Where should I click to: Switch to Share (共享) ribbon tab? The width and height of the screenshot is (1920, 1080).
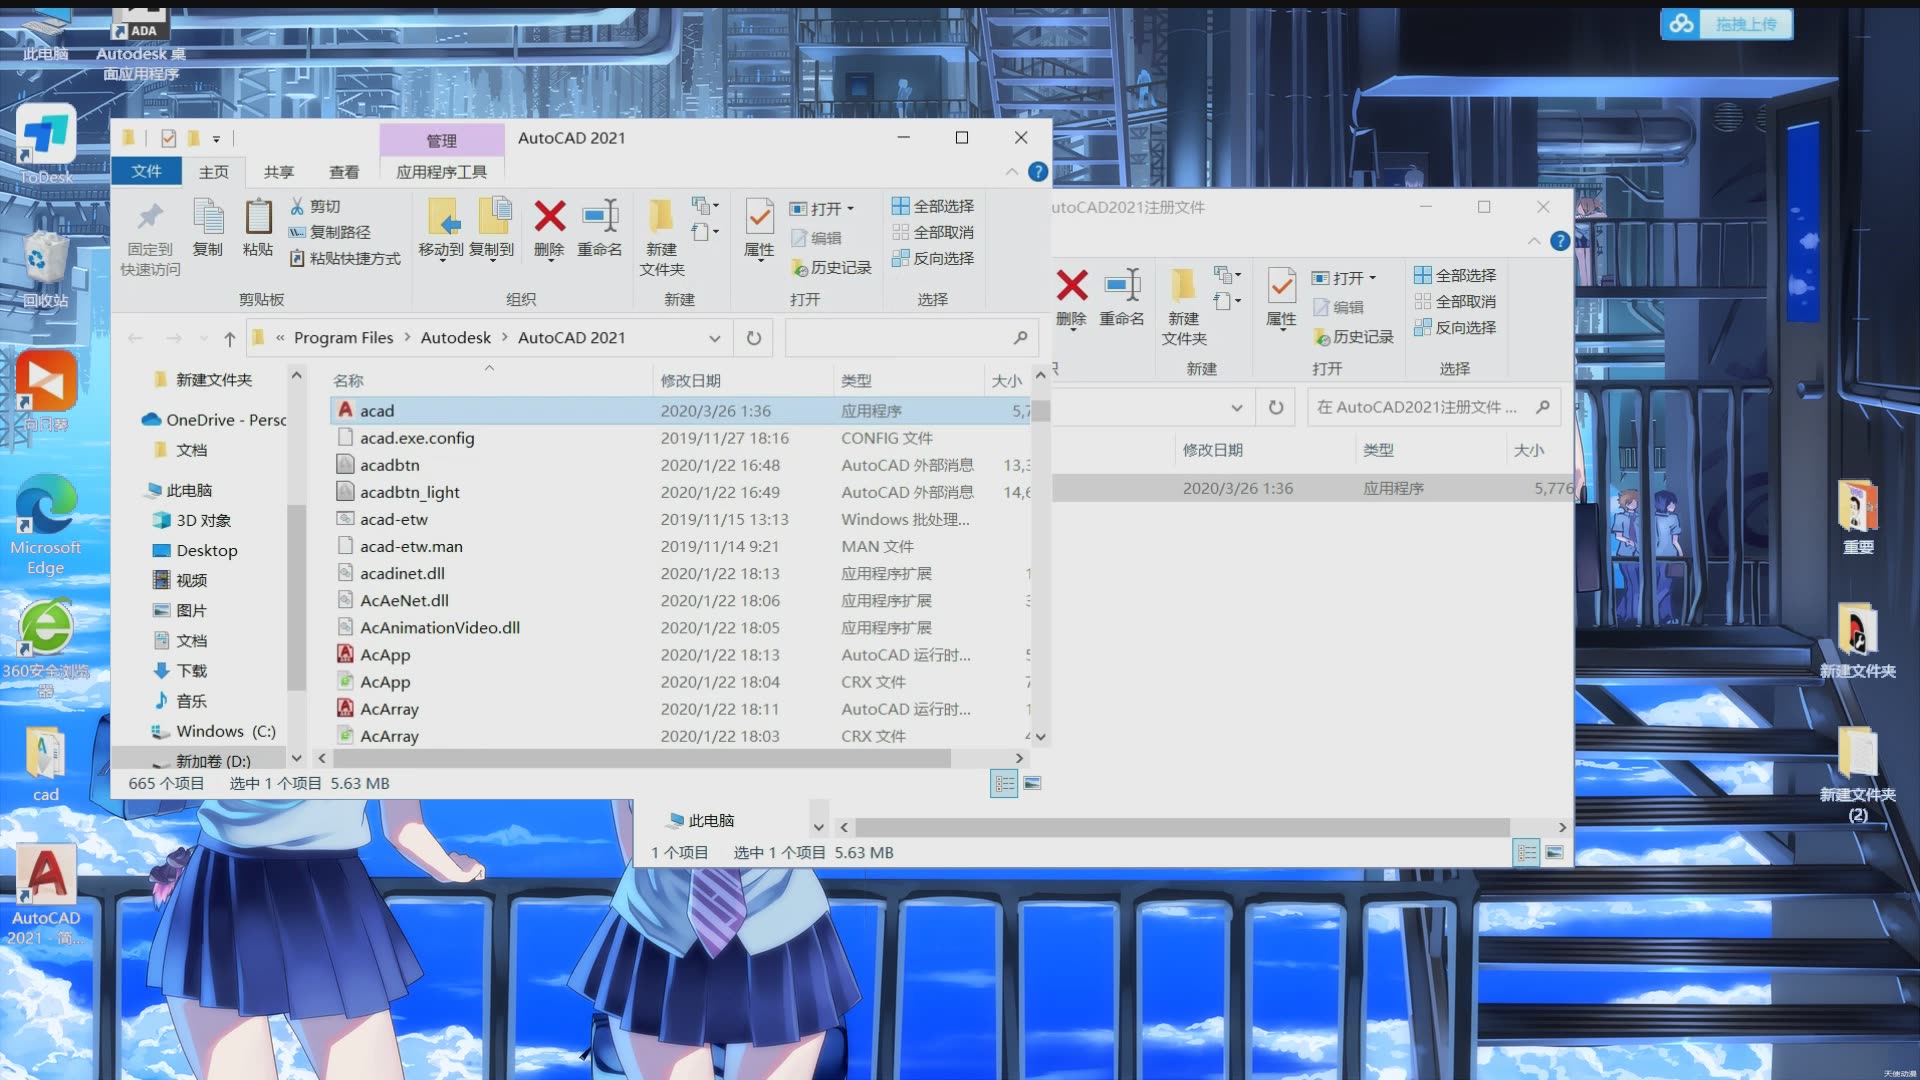click(x=279, y=172)
